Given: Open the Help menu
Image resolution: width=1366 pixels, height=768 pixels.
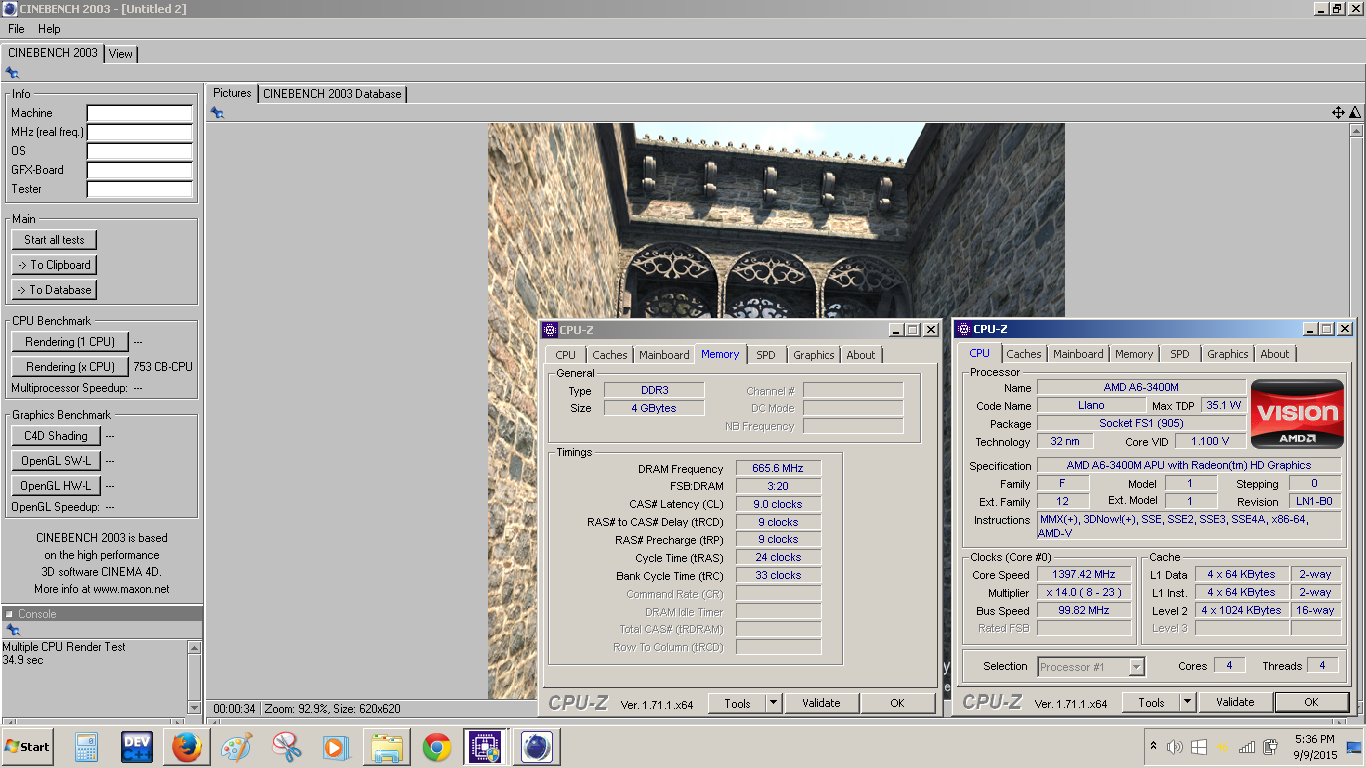Looking at the screenshot, I should (49, 29).
